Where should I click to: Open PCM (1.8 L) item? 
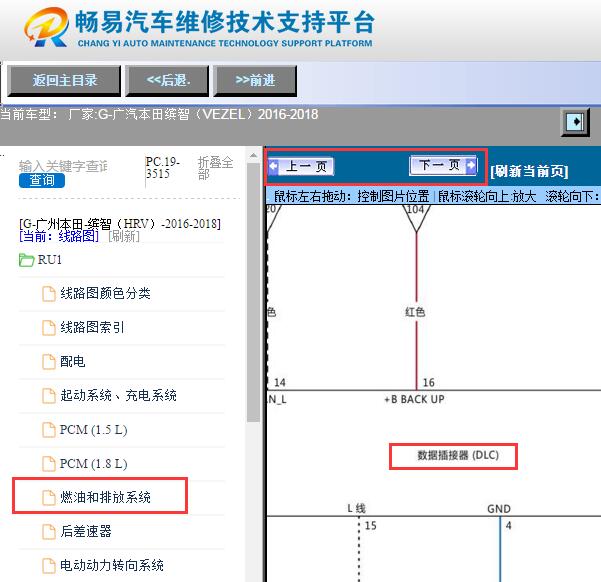[93, 464]
